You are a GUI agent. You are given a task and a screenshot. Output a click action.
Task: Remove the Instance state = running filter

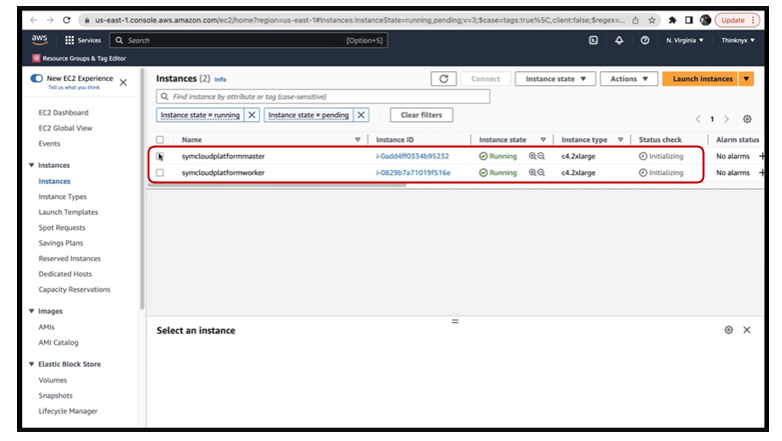252,115
